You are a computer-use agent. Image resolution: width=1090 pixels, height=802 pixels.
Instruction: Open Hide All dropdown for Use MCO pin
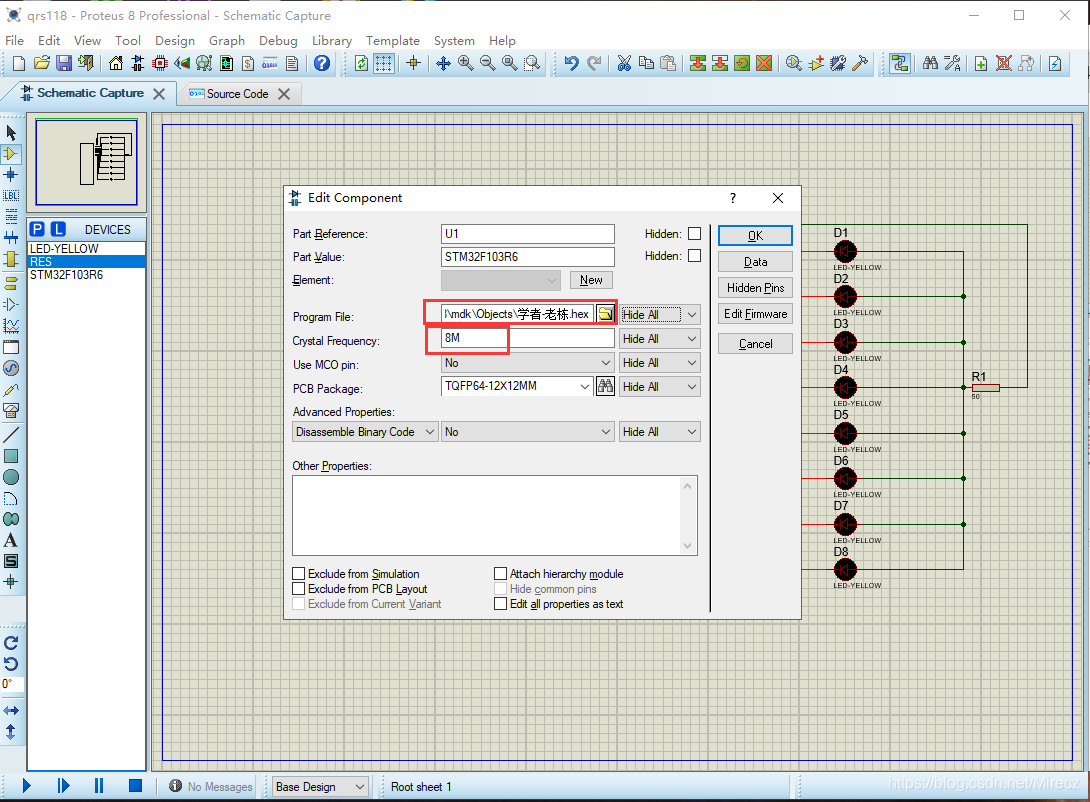(659, 363)
